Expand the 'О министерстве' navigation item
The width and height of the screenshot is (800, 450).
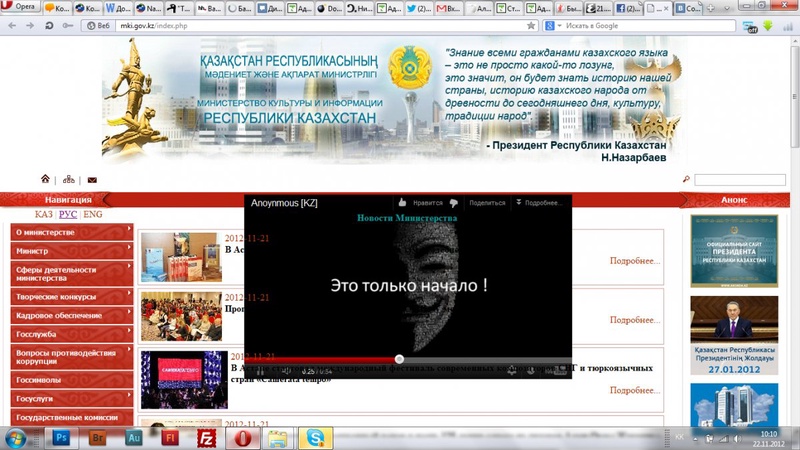pos(71,232)
